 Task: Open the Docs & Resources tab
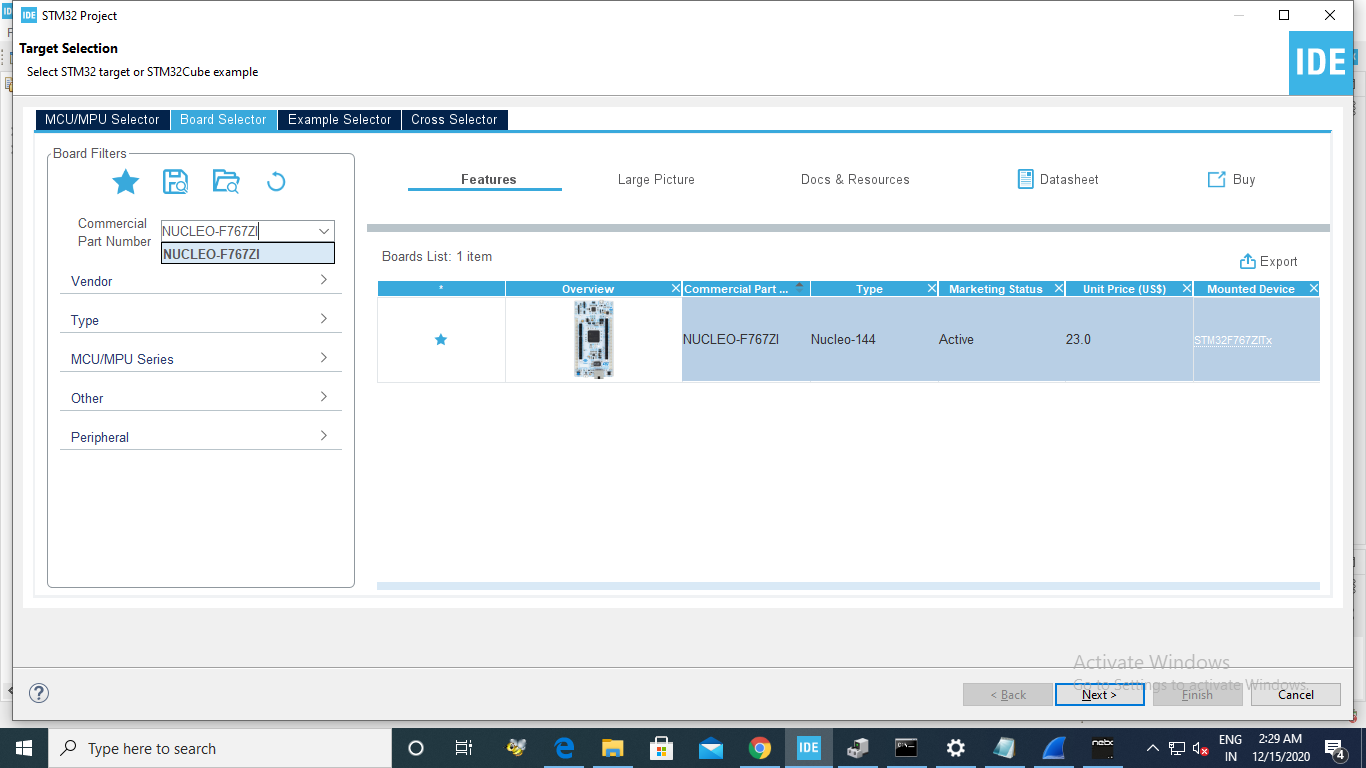point(855,179)
